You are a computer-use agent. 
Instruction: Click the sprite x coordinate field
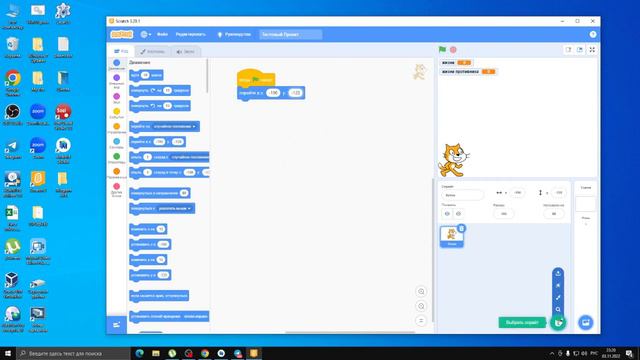pos(518,193)
